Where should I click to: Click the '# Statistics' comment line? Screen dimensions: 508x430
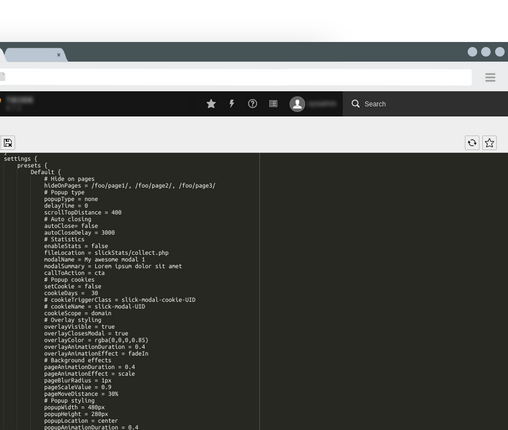(64, 239)
